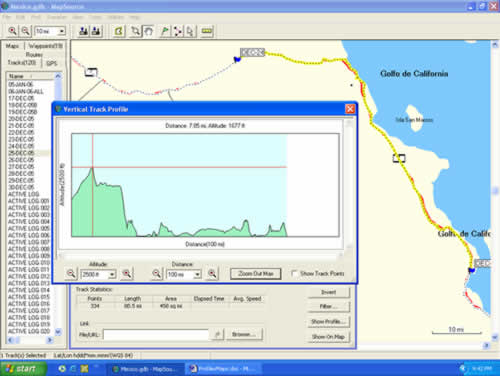
Task: Click the Invert button
Action: point(328,292)
